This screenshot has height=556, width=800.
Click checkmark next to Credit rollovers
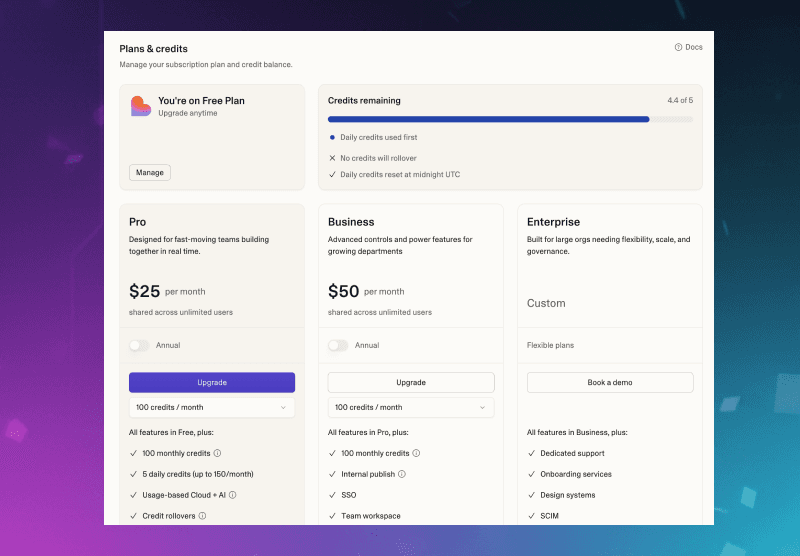133,516
